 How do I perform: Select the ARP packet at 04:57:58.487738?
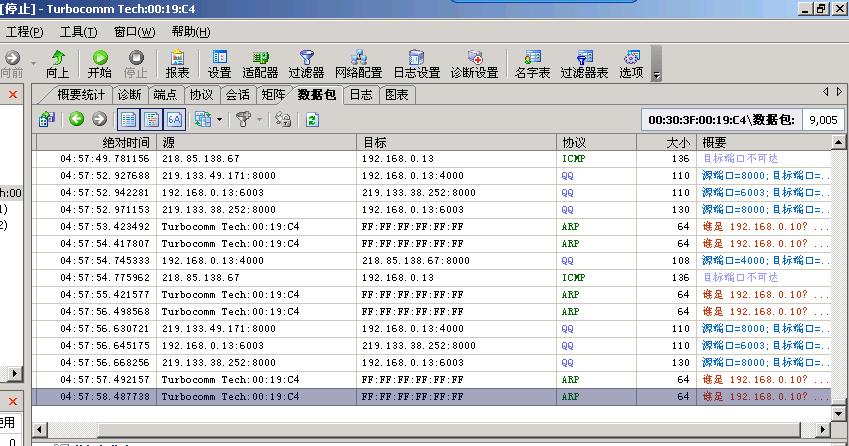tap(431, 397)
